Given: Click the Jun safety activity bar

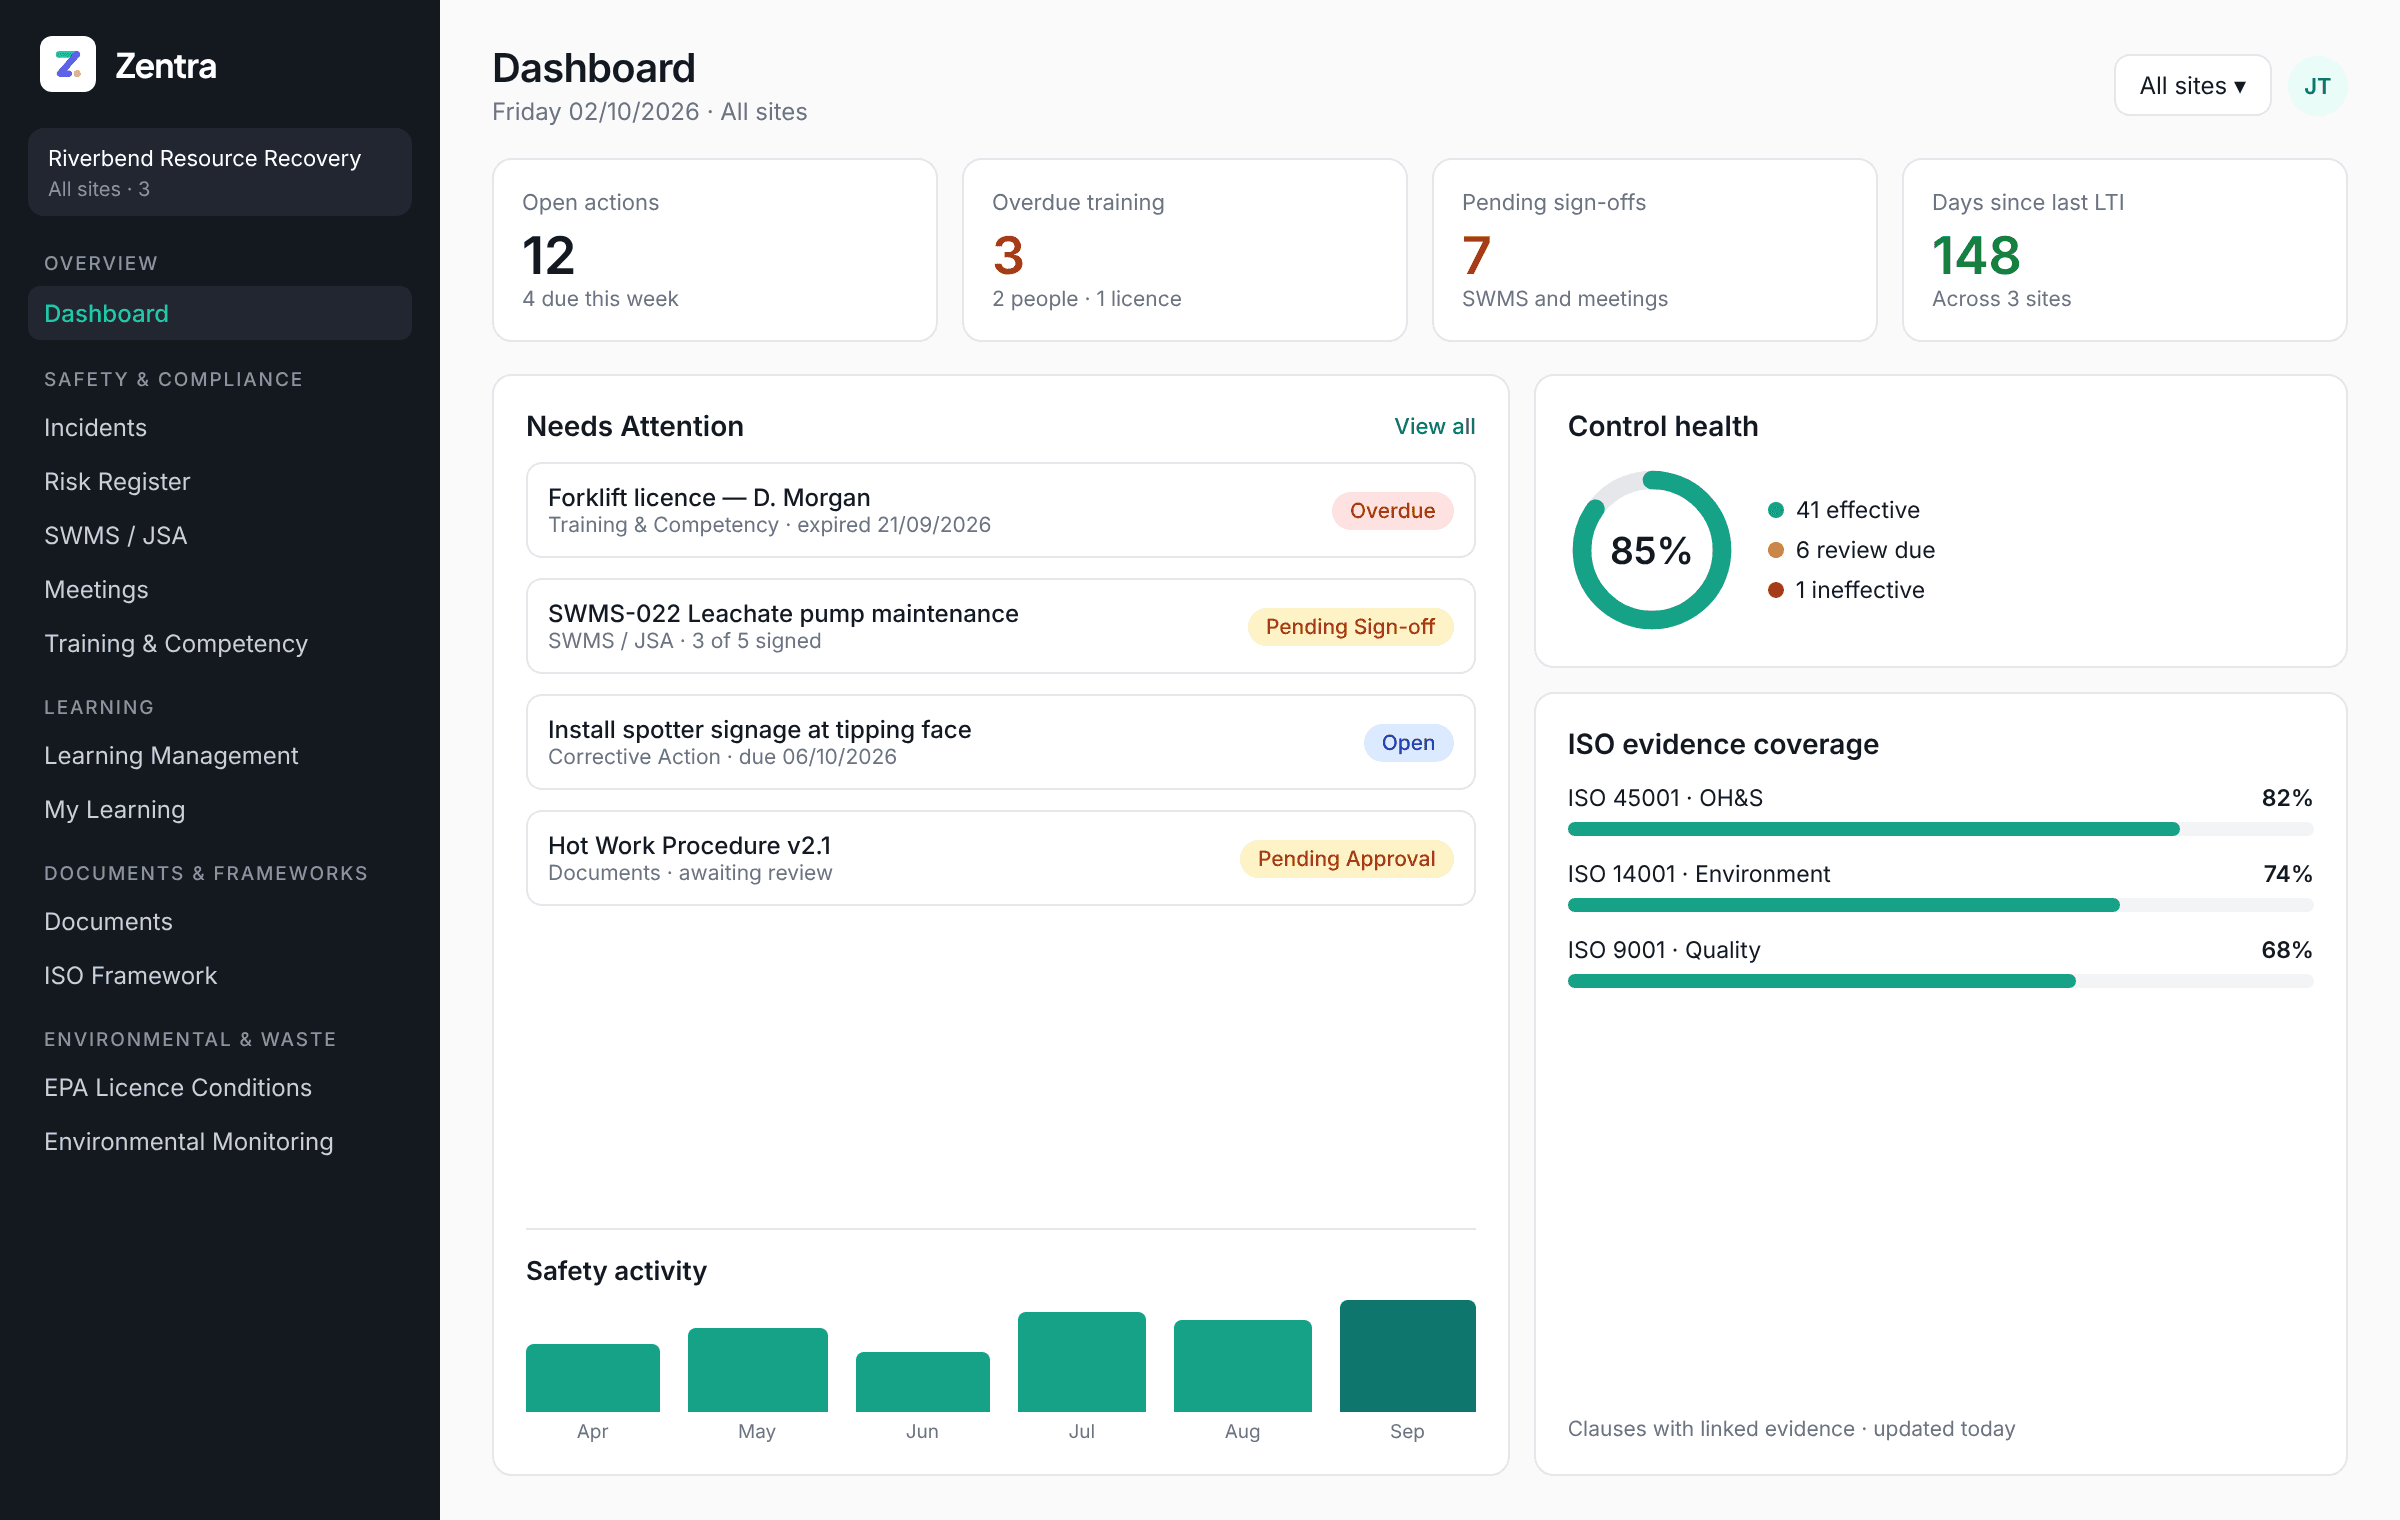Looking at the screenshot, I should (x=923, y=1382).
